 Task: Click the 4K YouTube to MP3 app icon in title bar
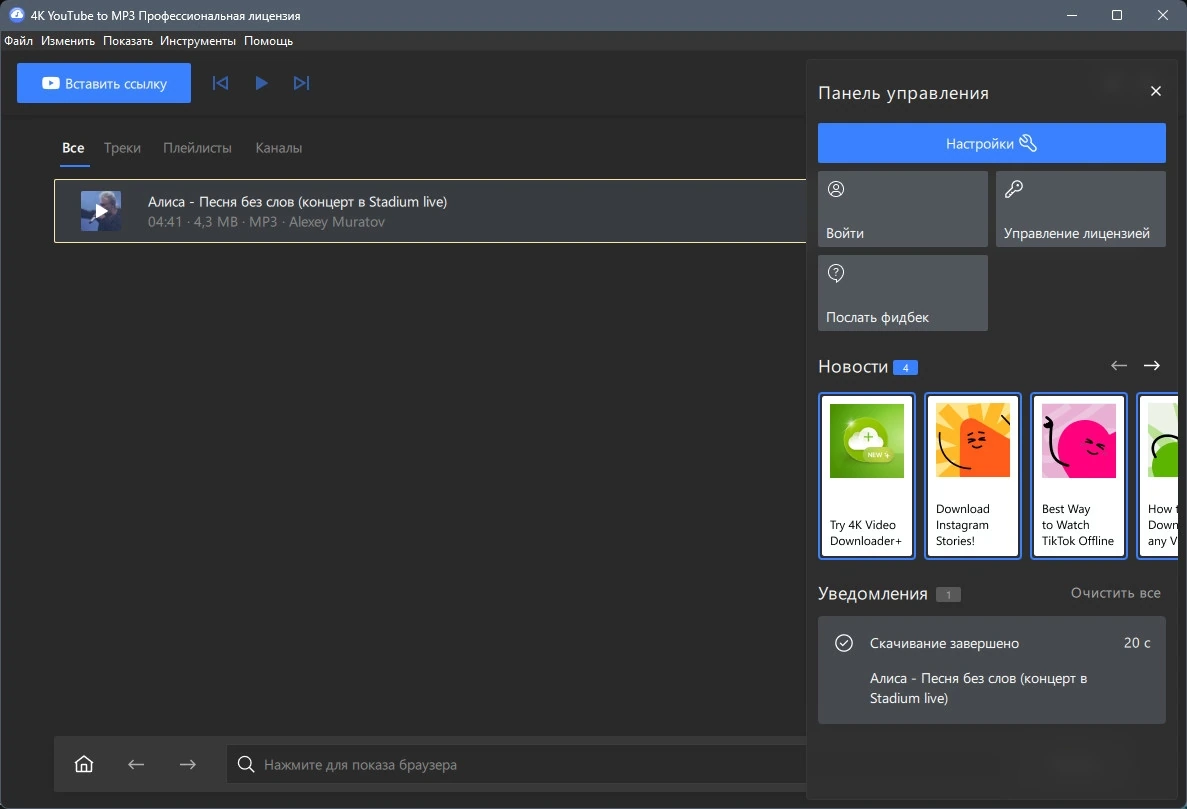click(16, 14)
